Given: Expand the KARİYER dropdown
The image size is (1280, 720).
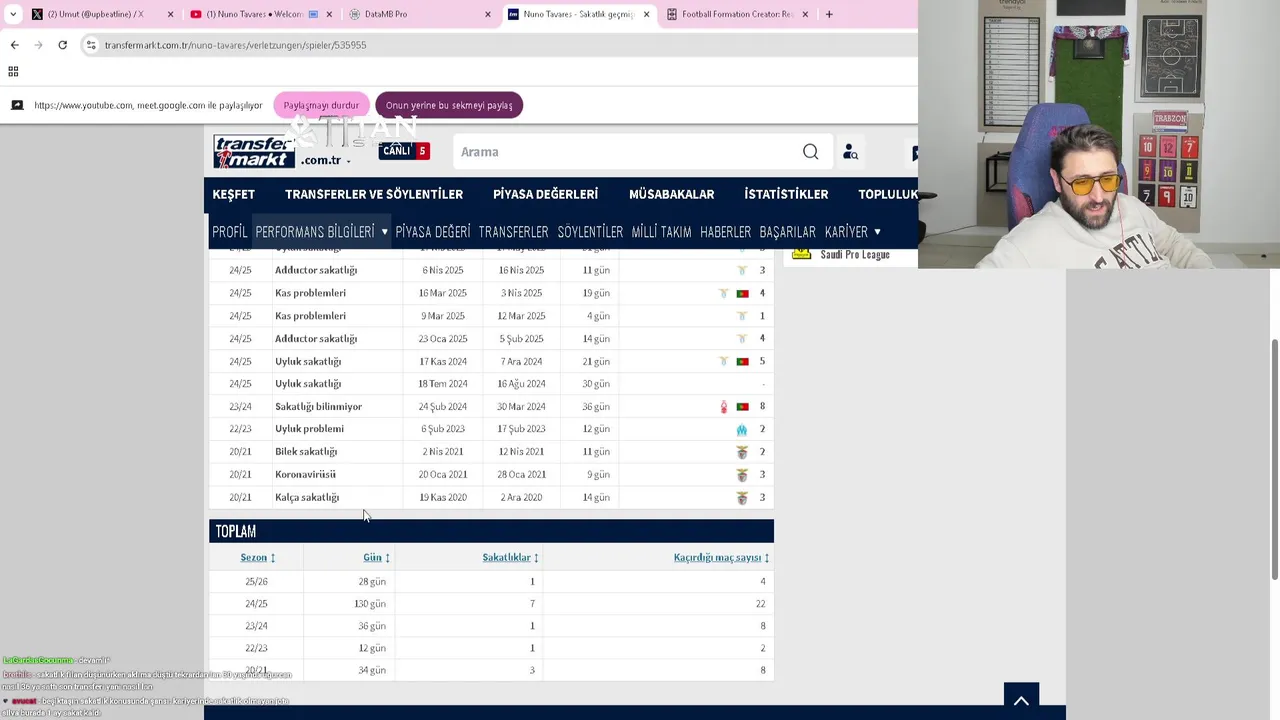Looking at the screenshot, I should (x=853, y=232).
